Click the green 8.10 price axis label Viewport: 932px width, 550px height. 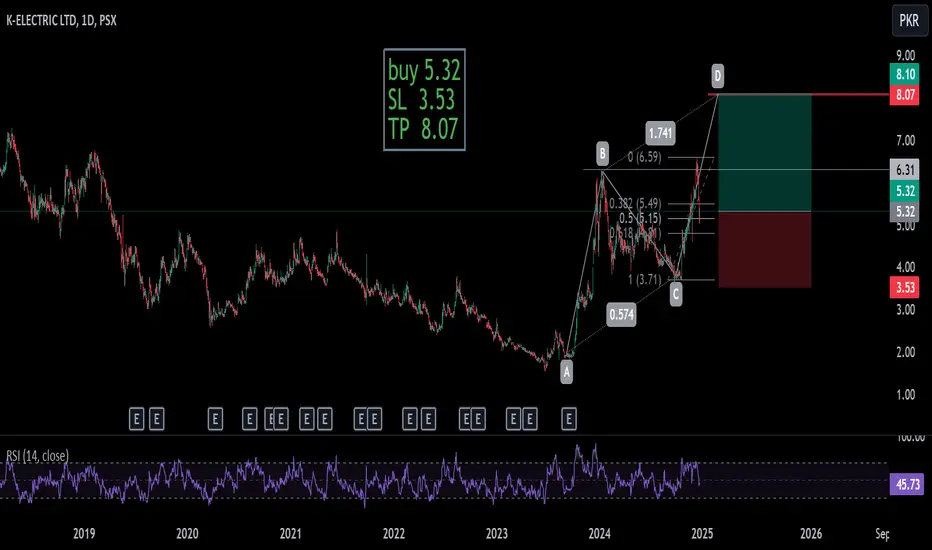click(x=905, y=74)
